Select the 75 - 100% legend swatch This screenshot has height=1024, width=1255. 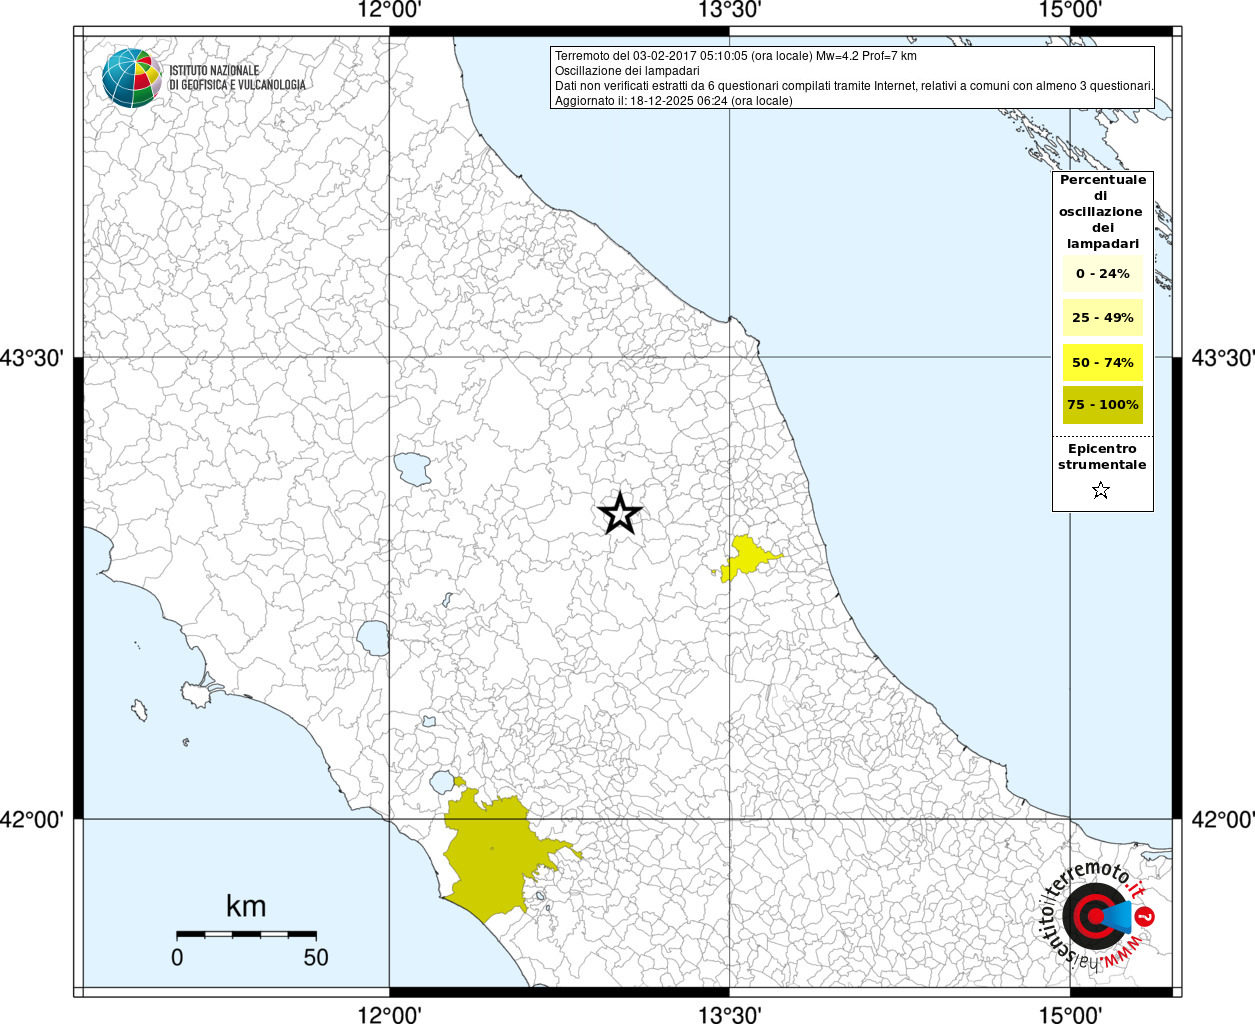click(x=1102, y=405)
